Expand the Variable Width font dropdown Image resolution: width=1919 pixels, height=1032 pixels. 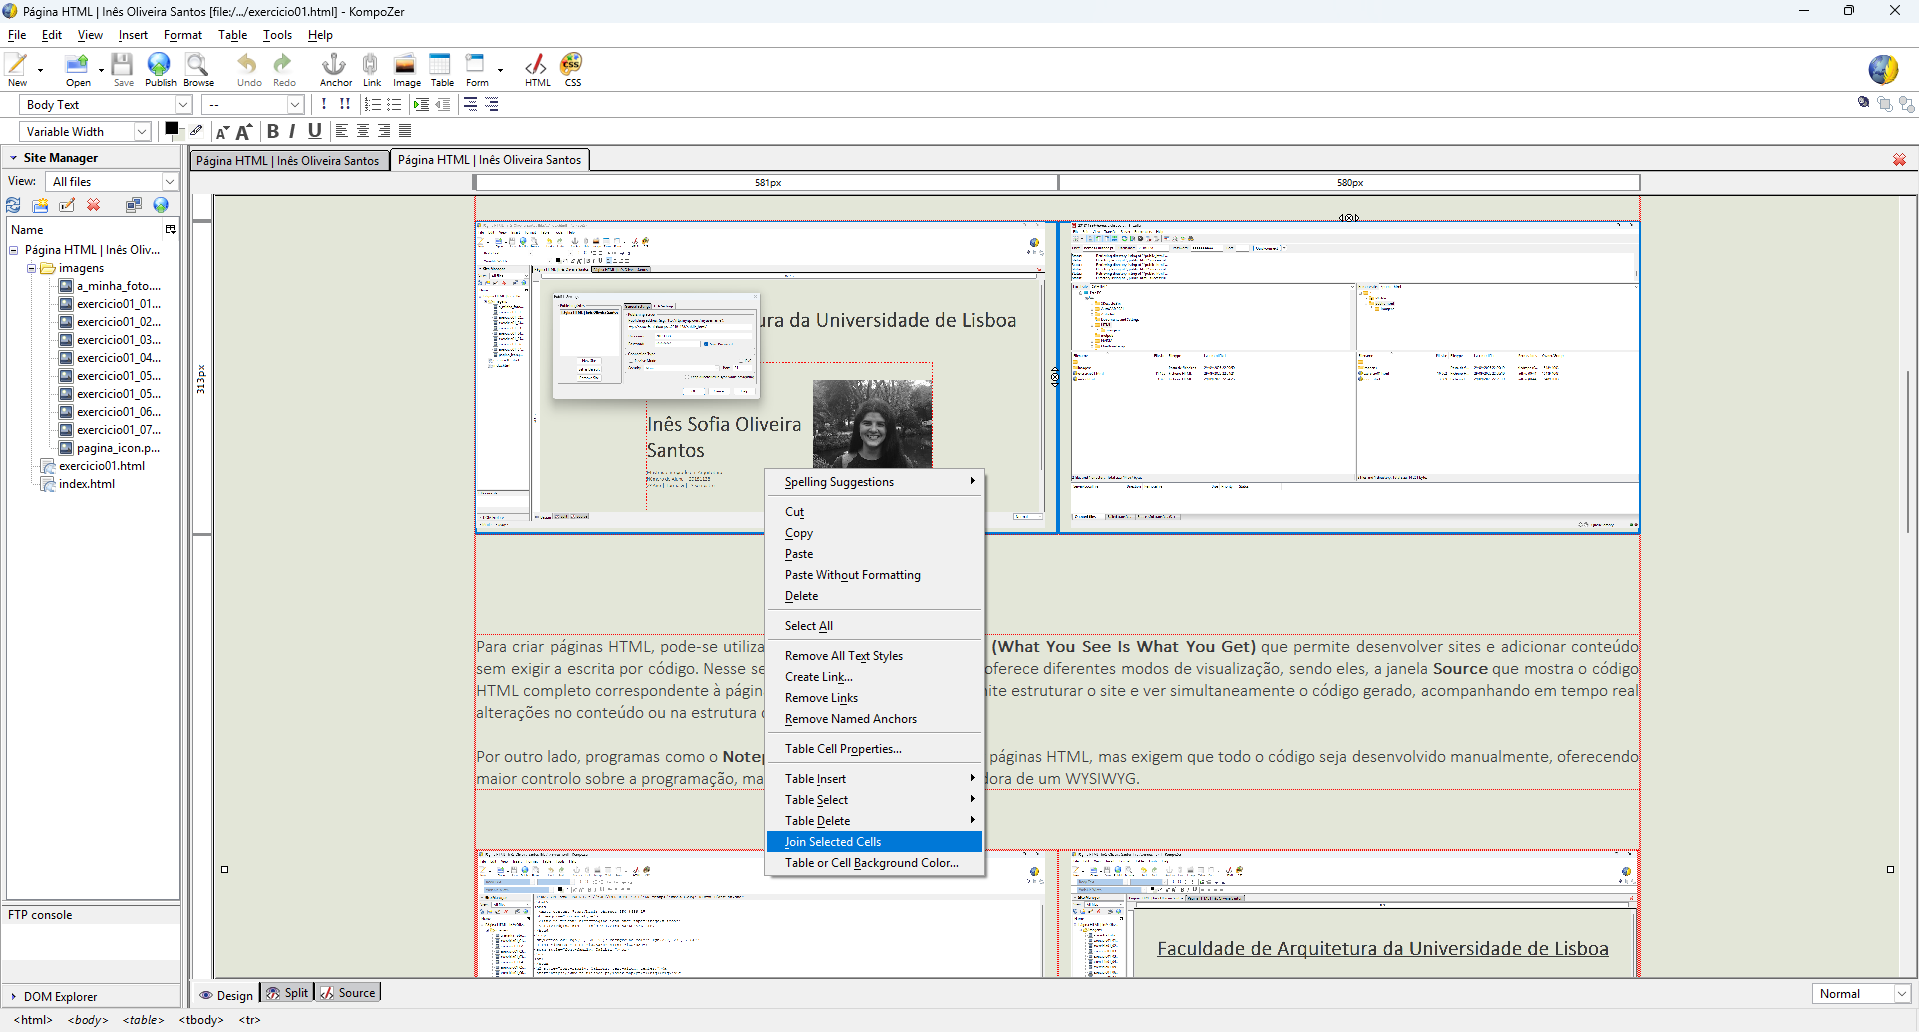tap(86, 132)
